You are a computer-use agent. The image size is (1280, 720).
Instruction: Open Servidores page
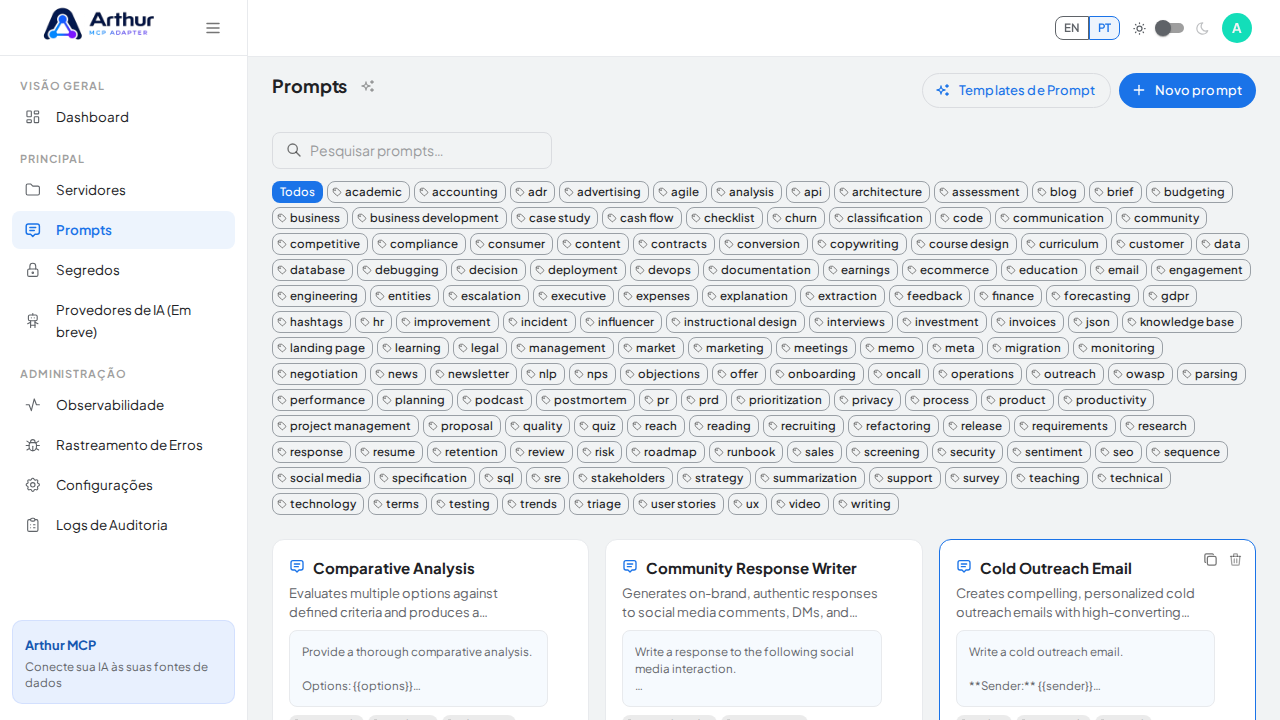123,190
